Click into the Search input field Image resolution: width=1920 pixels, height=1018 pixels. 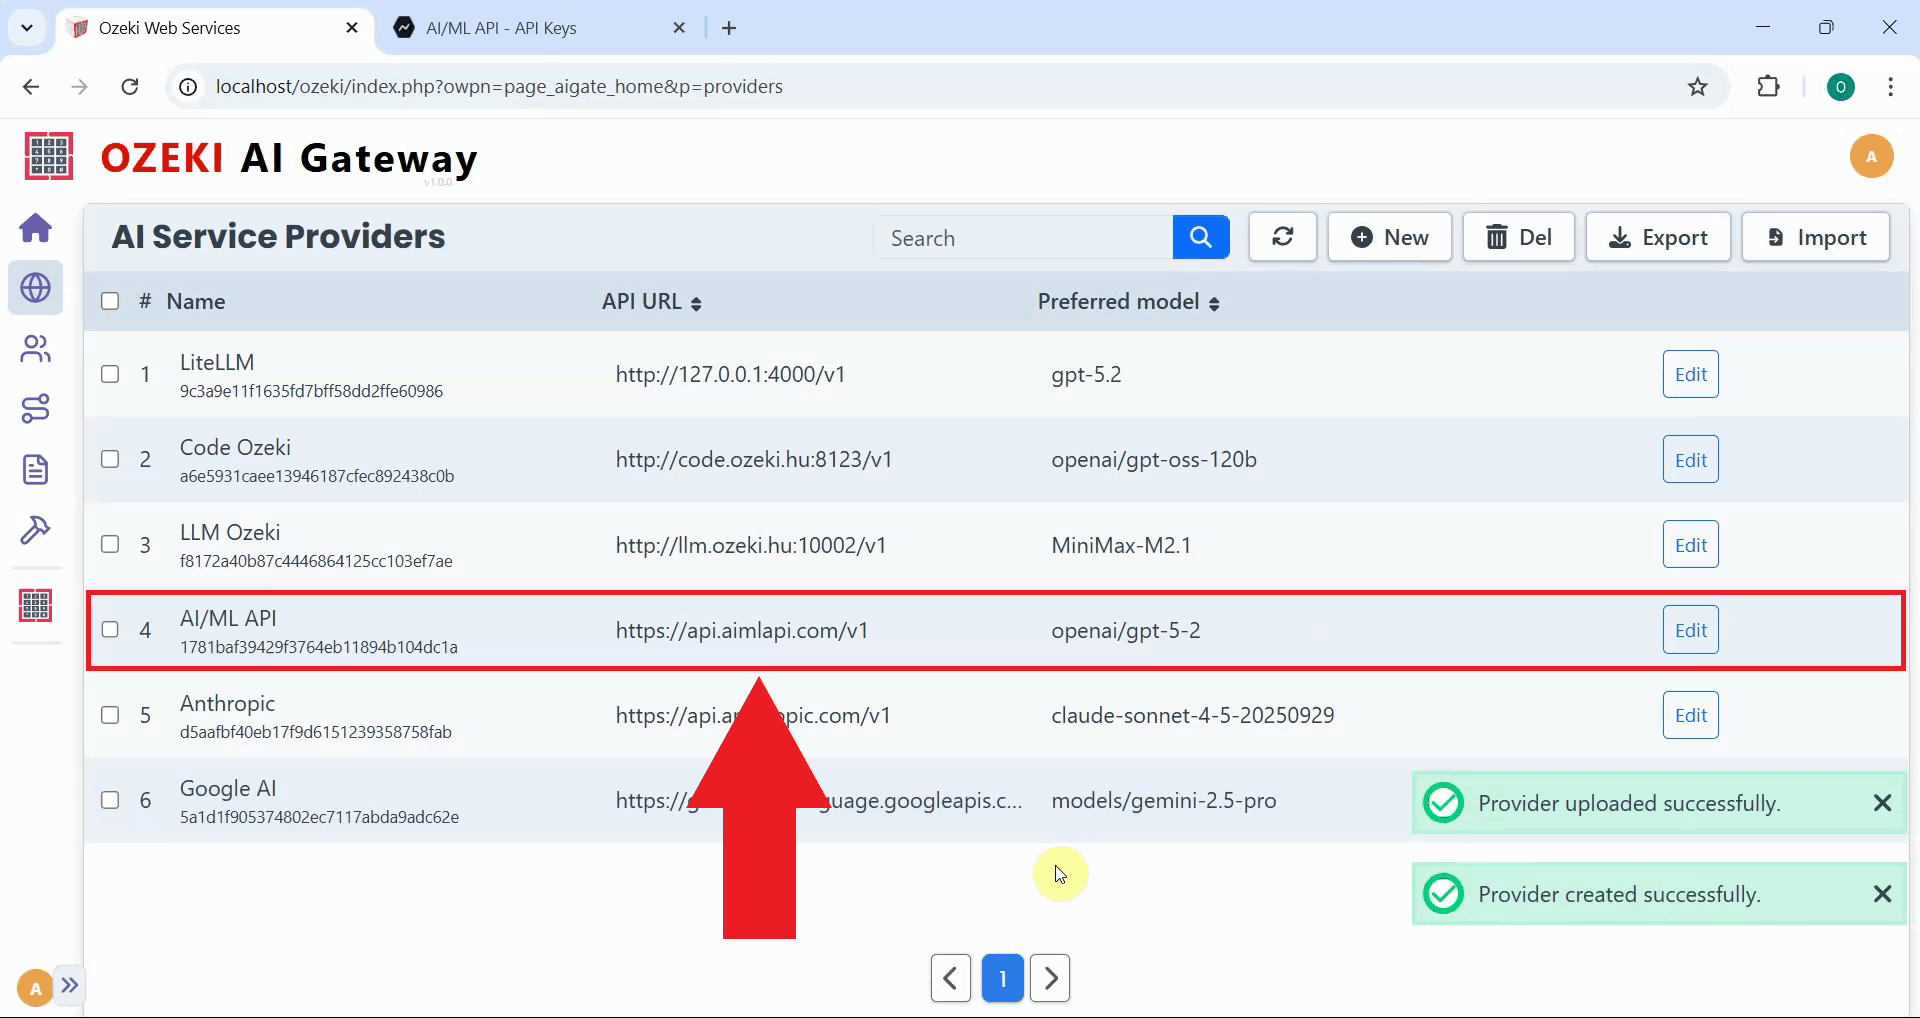[1024, 238]
